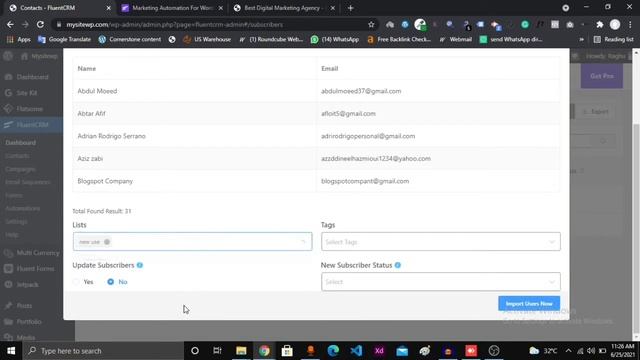640x360 pixels.
Task: Open Chrome extensions puzzle icon
Action: point(599,24)
